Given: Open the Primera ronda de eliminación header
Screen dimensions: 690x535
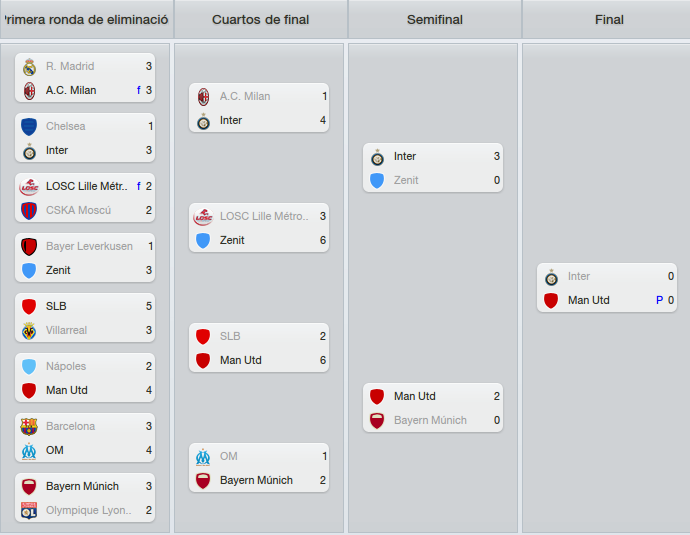Looking at the screenshot, I should [86, 20].
